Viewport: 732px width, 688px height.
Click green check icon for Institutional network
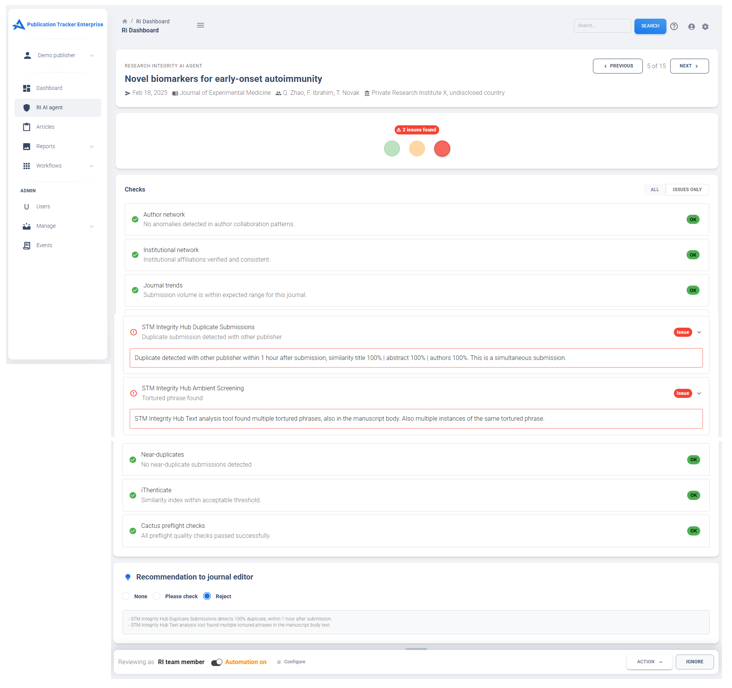(x=135, y=255)
